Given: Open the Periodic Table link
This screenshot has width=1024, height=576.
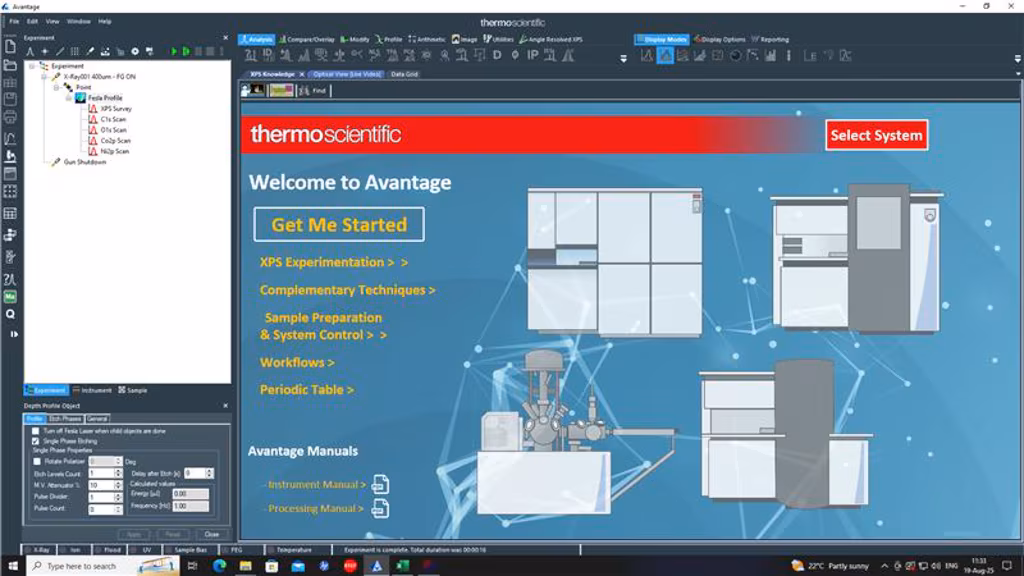Looking at the screenshot, I should (306, 390).
